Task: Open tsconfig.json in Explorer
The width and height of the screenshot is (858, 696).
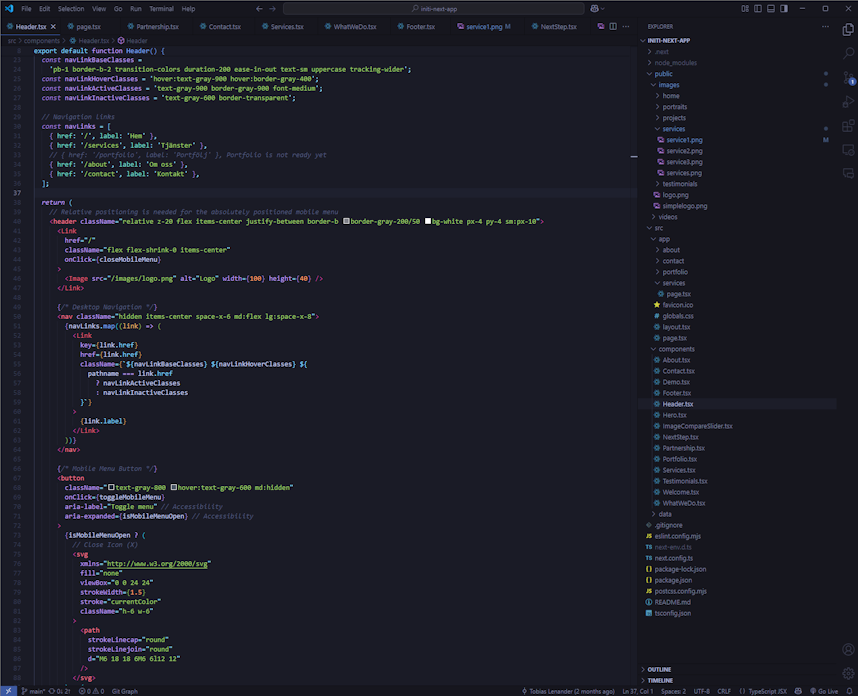Action: pyautogui.click(x=738, y=613)
